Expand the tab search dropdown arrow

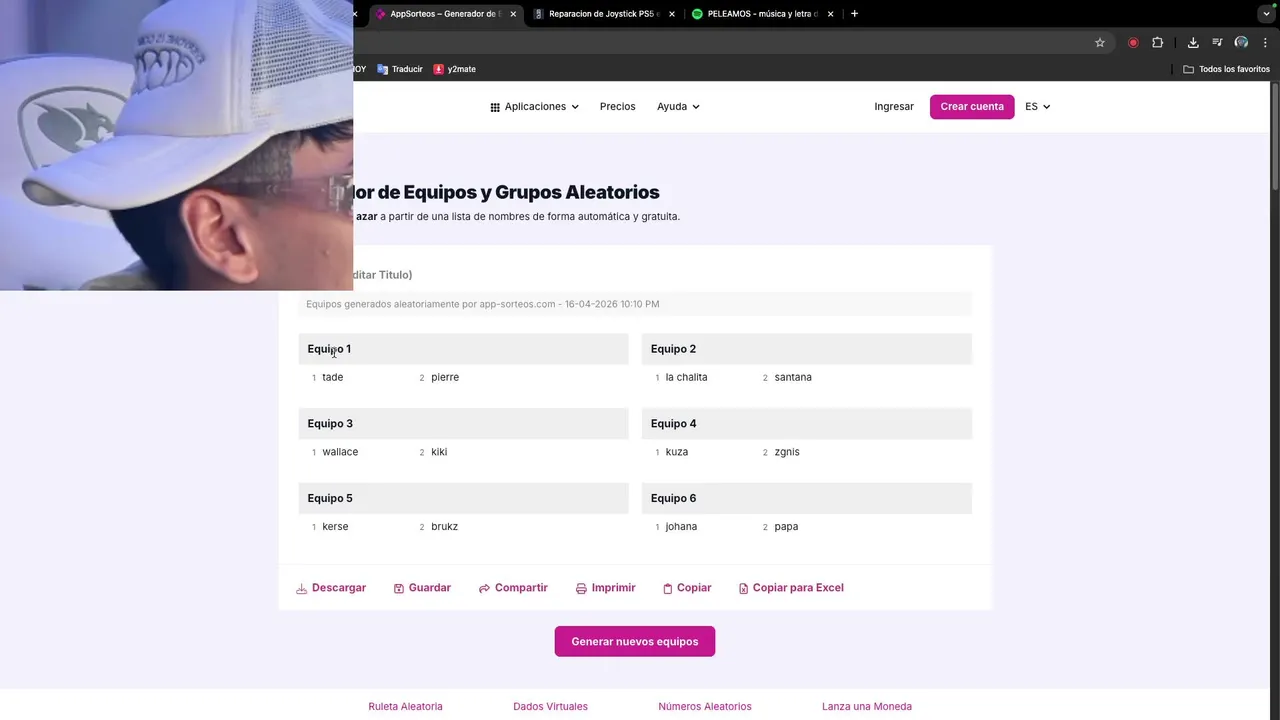[1266, 14]
